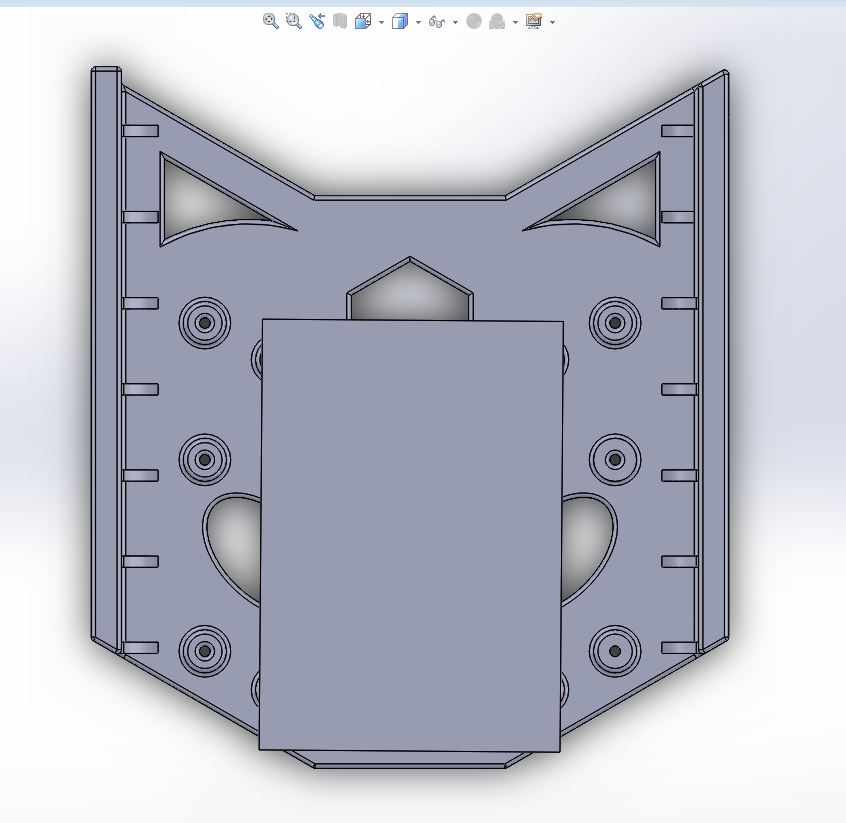Return to the Previous View

317,21
